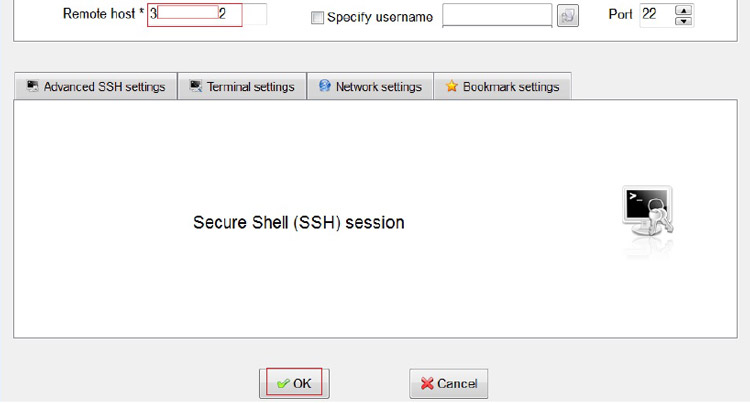The width and height of the screenshot is (750, 403).
Task: Click the red X icon on Cancel
Action: coord(427,383)
